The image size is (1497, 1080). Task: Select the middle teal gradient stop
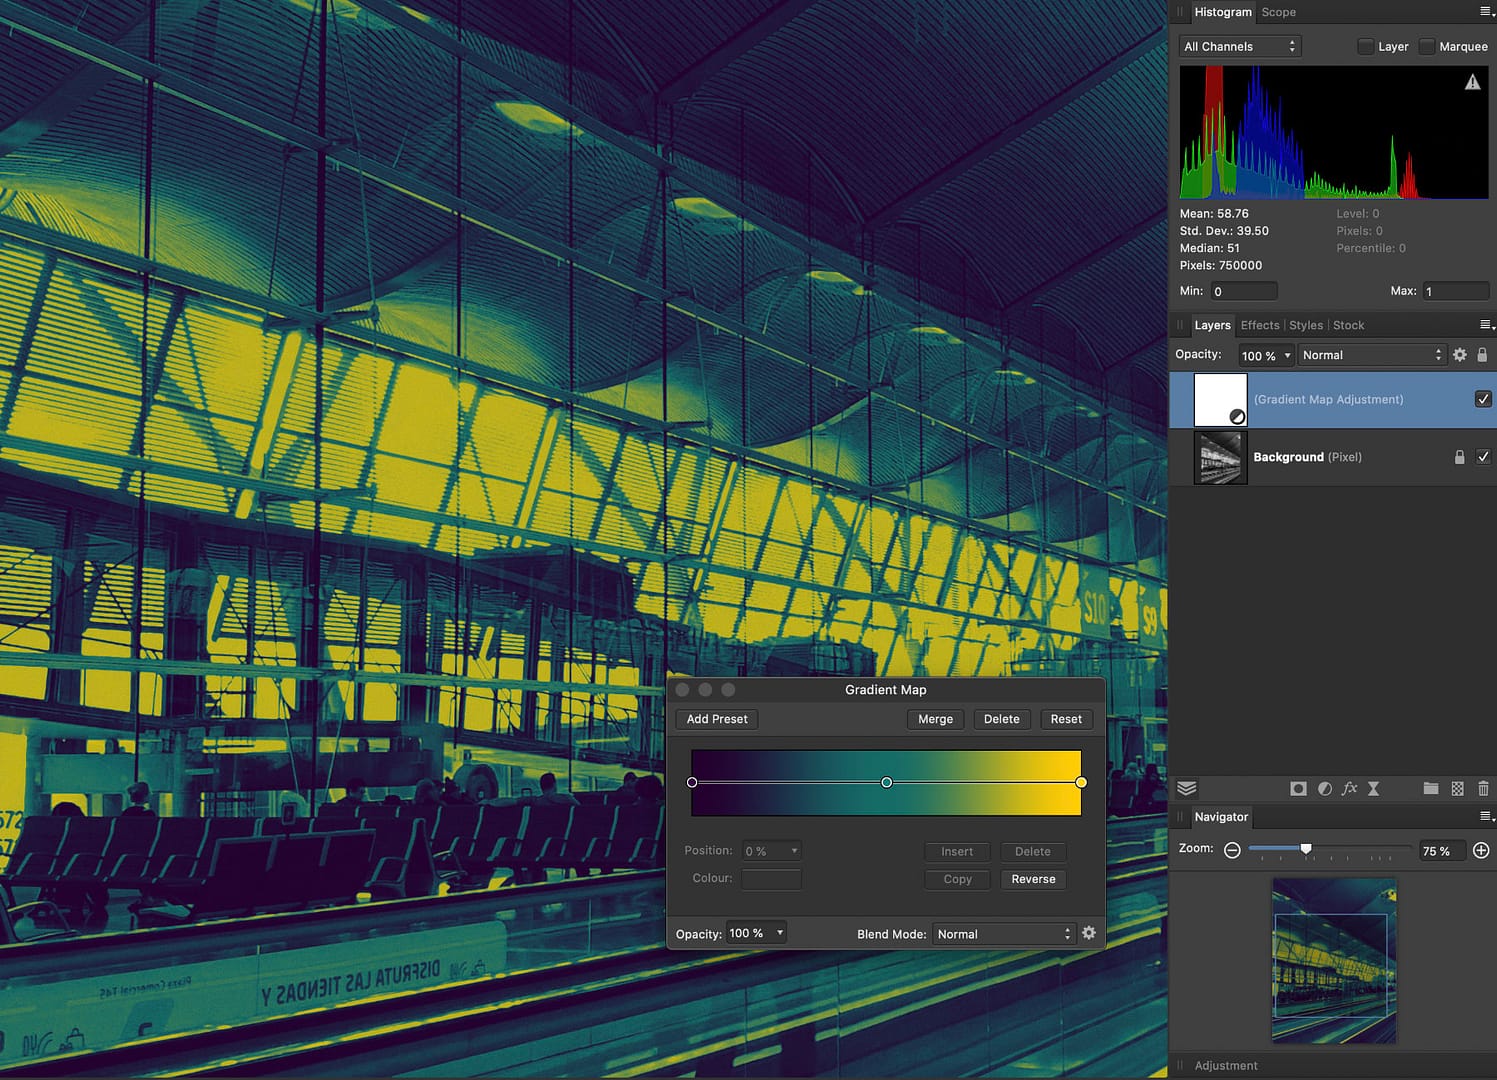click(x=886, y=782)
